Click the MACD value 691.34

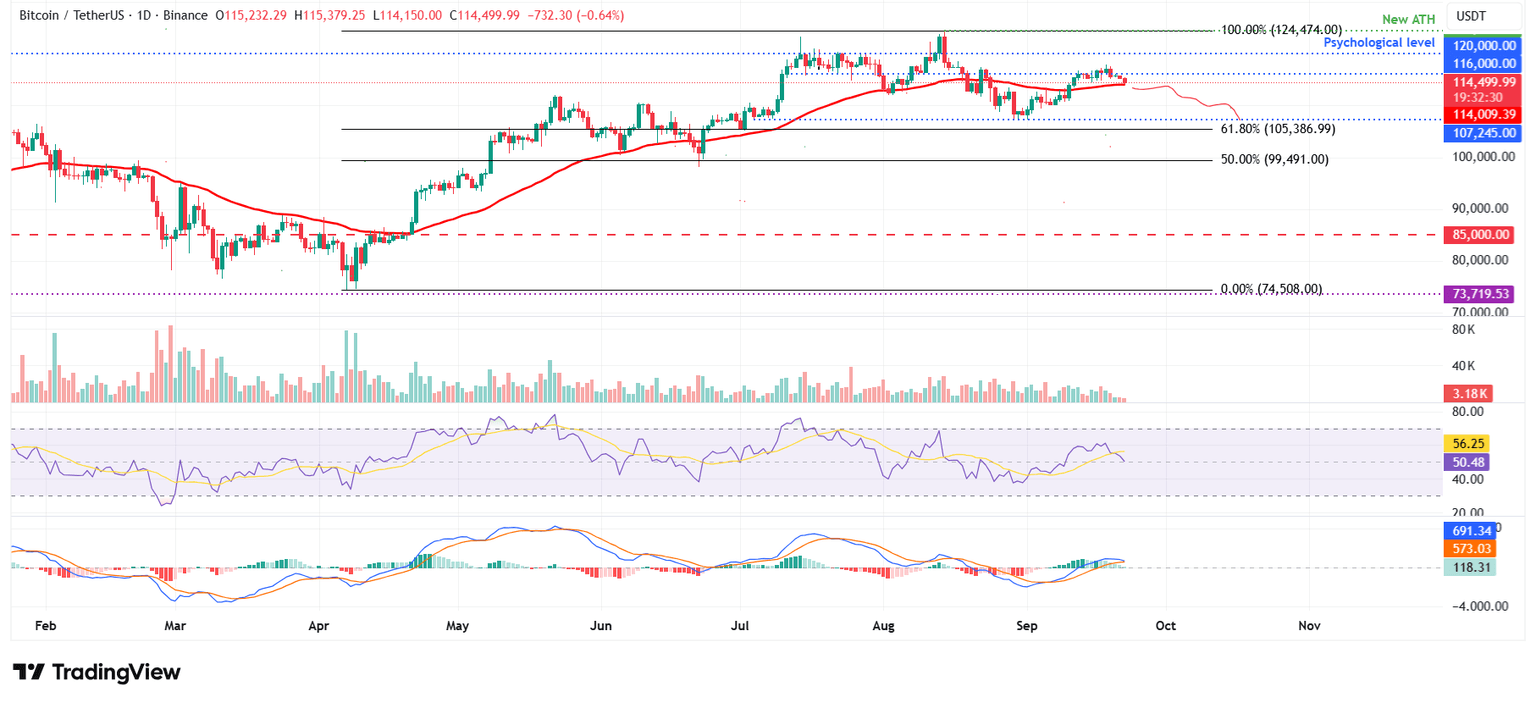point(1468,531)
